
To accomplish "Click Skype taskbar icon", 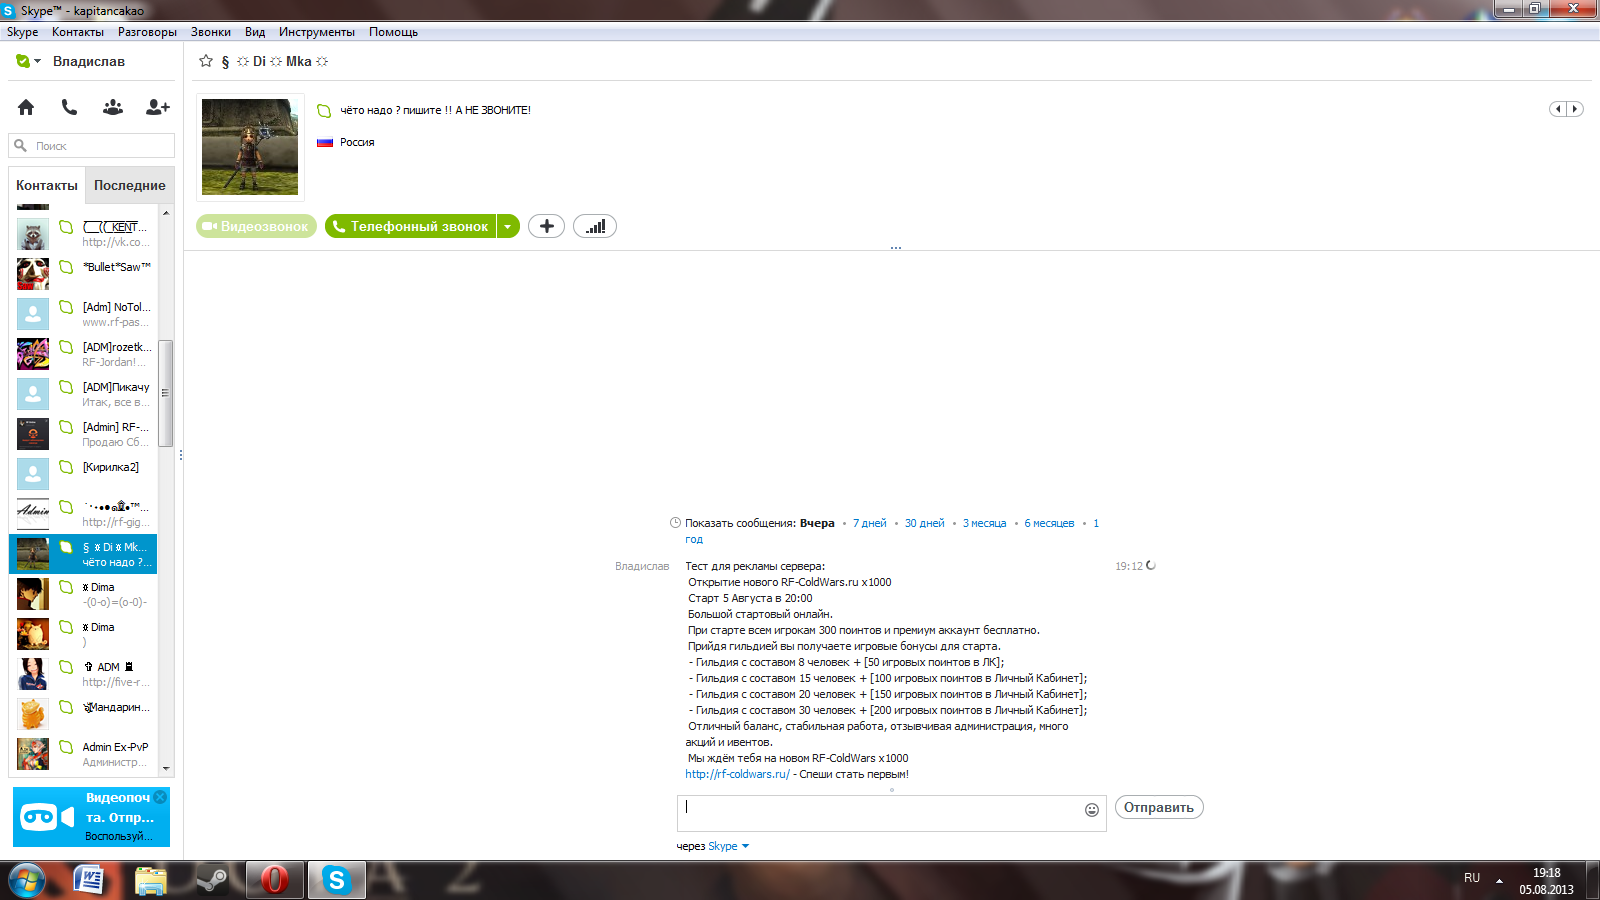I will (x=336, y=880).
